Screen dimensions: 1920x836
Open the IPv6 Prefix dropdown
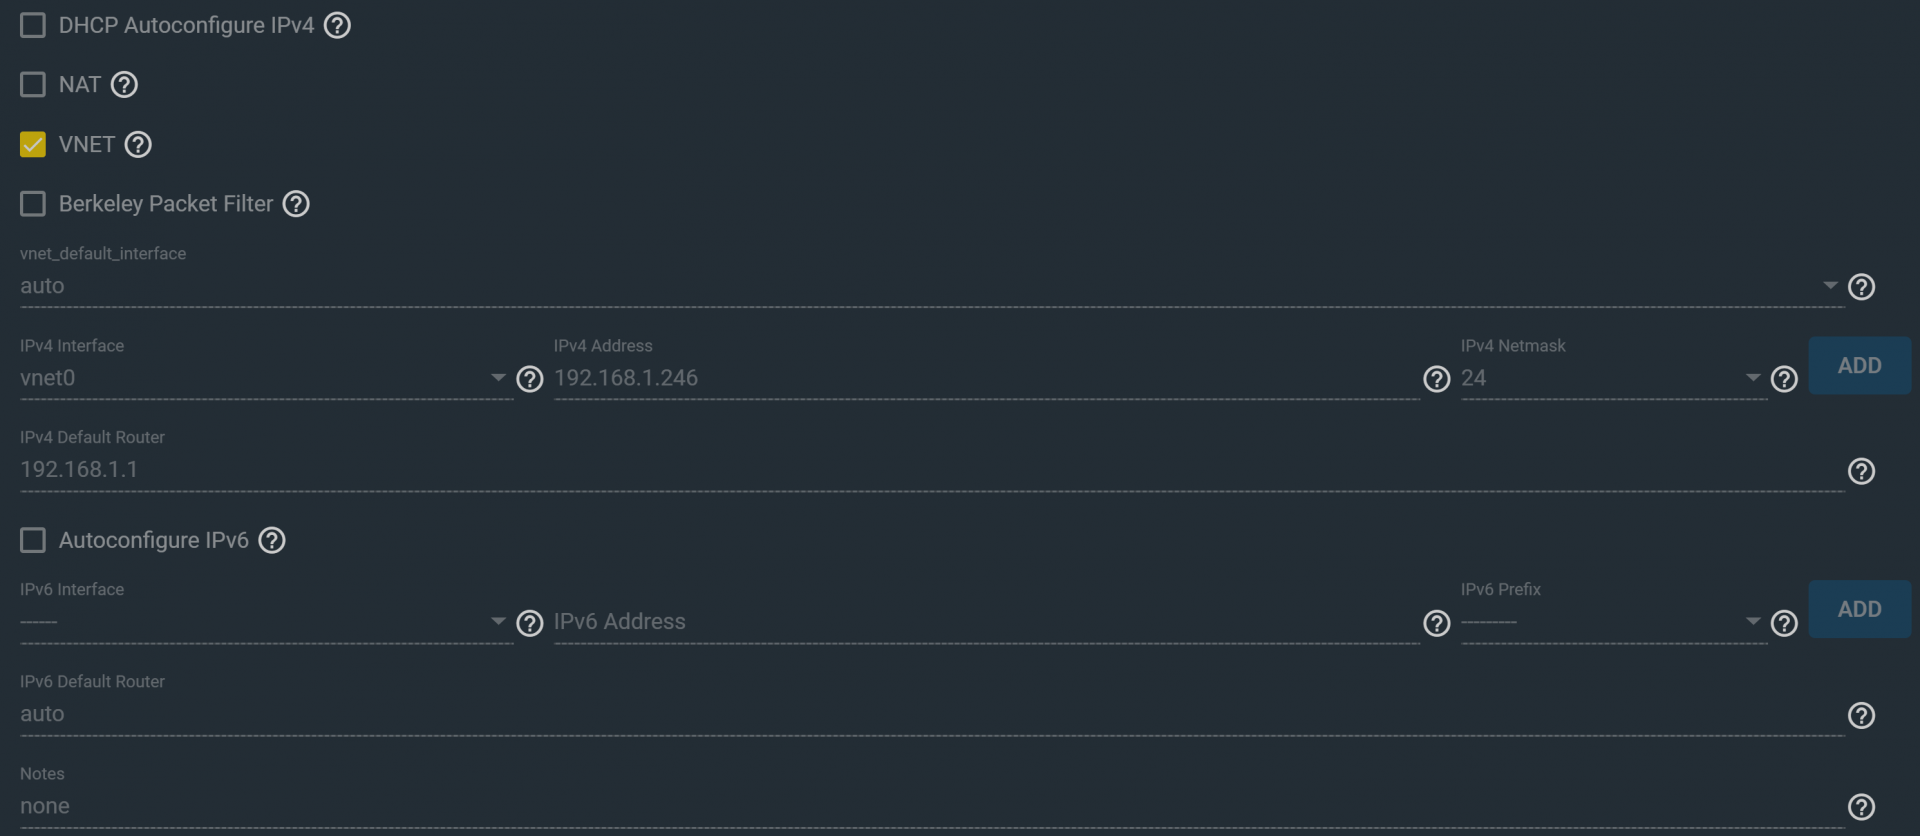pyautogui.click(x=1614, y=622)
